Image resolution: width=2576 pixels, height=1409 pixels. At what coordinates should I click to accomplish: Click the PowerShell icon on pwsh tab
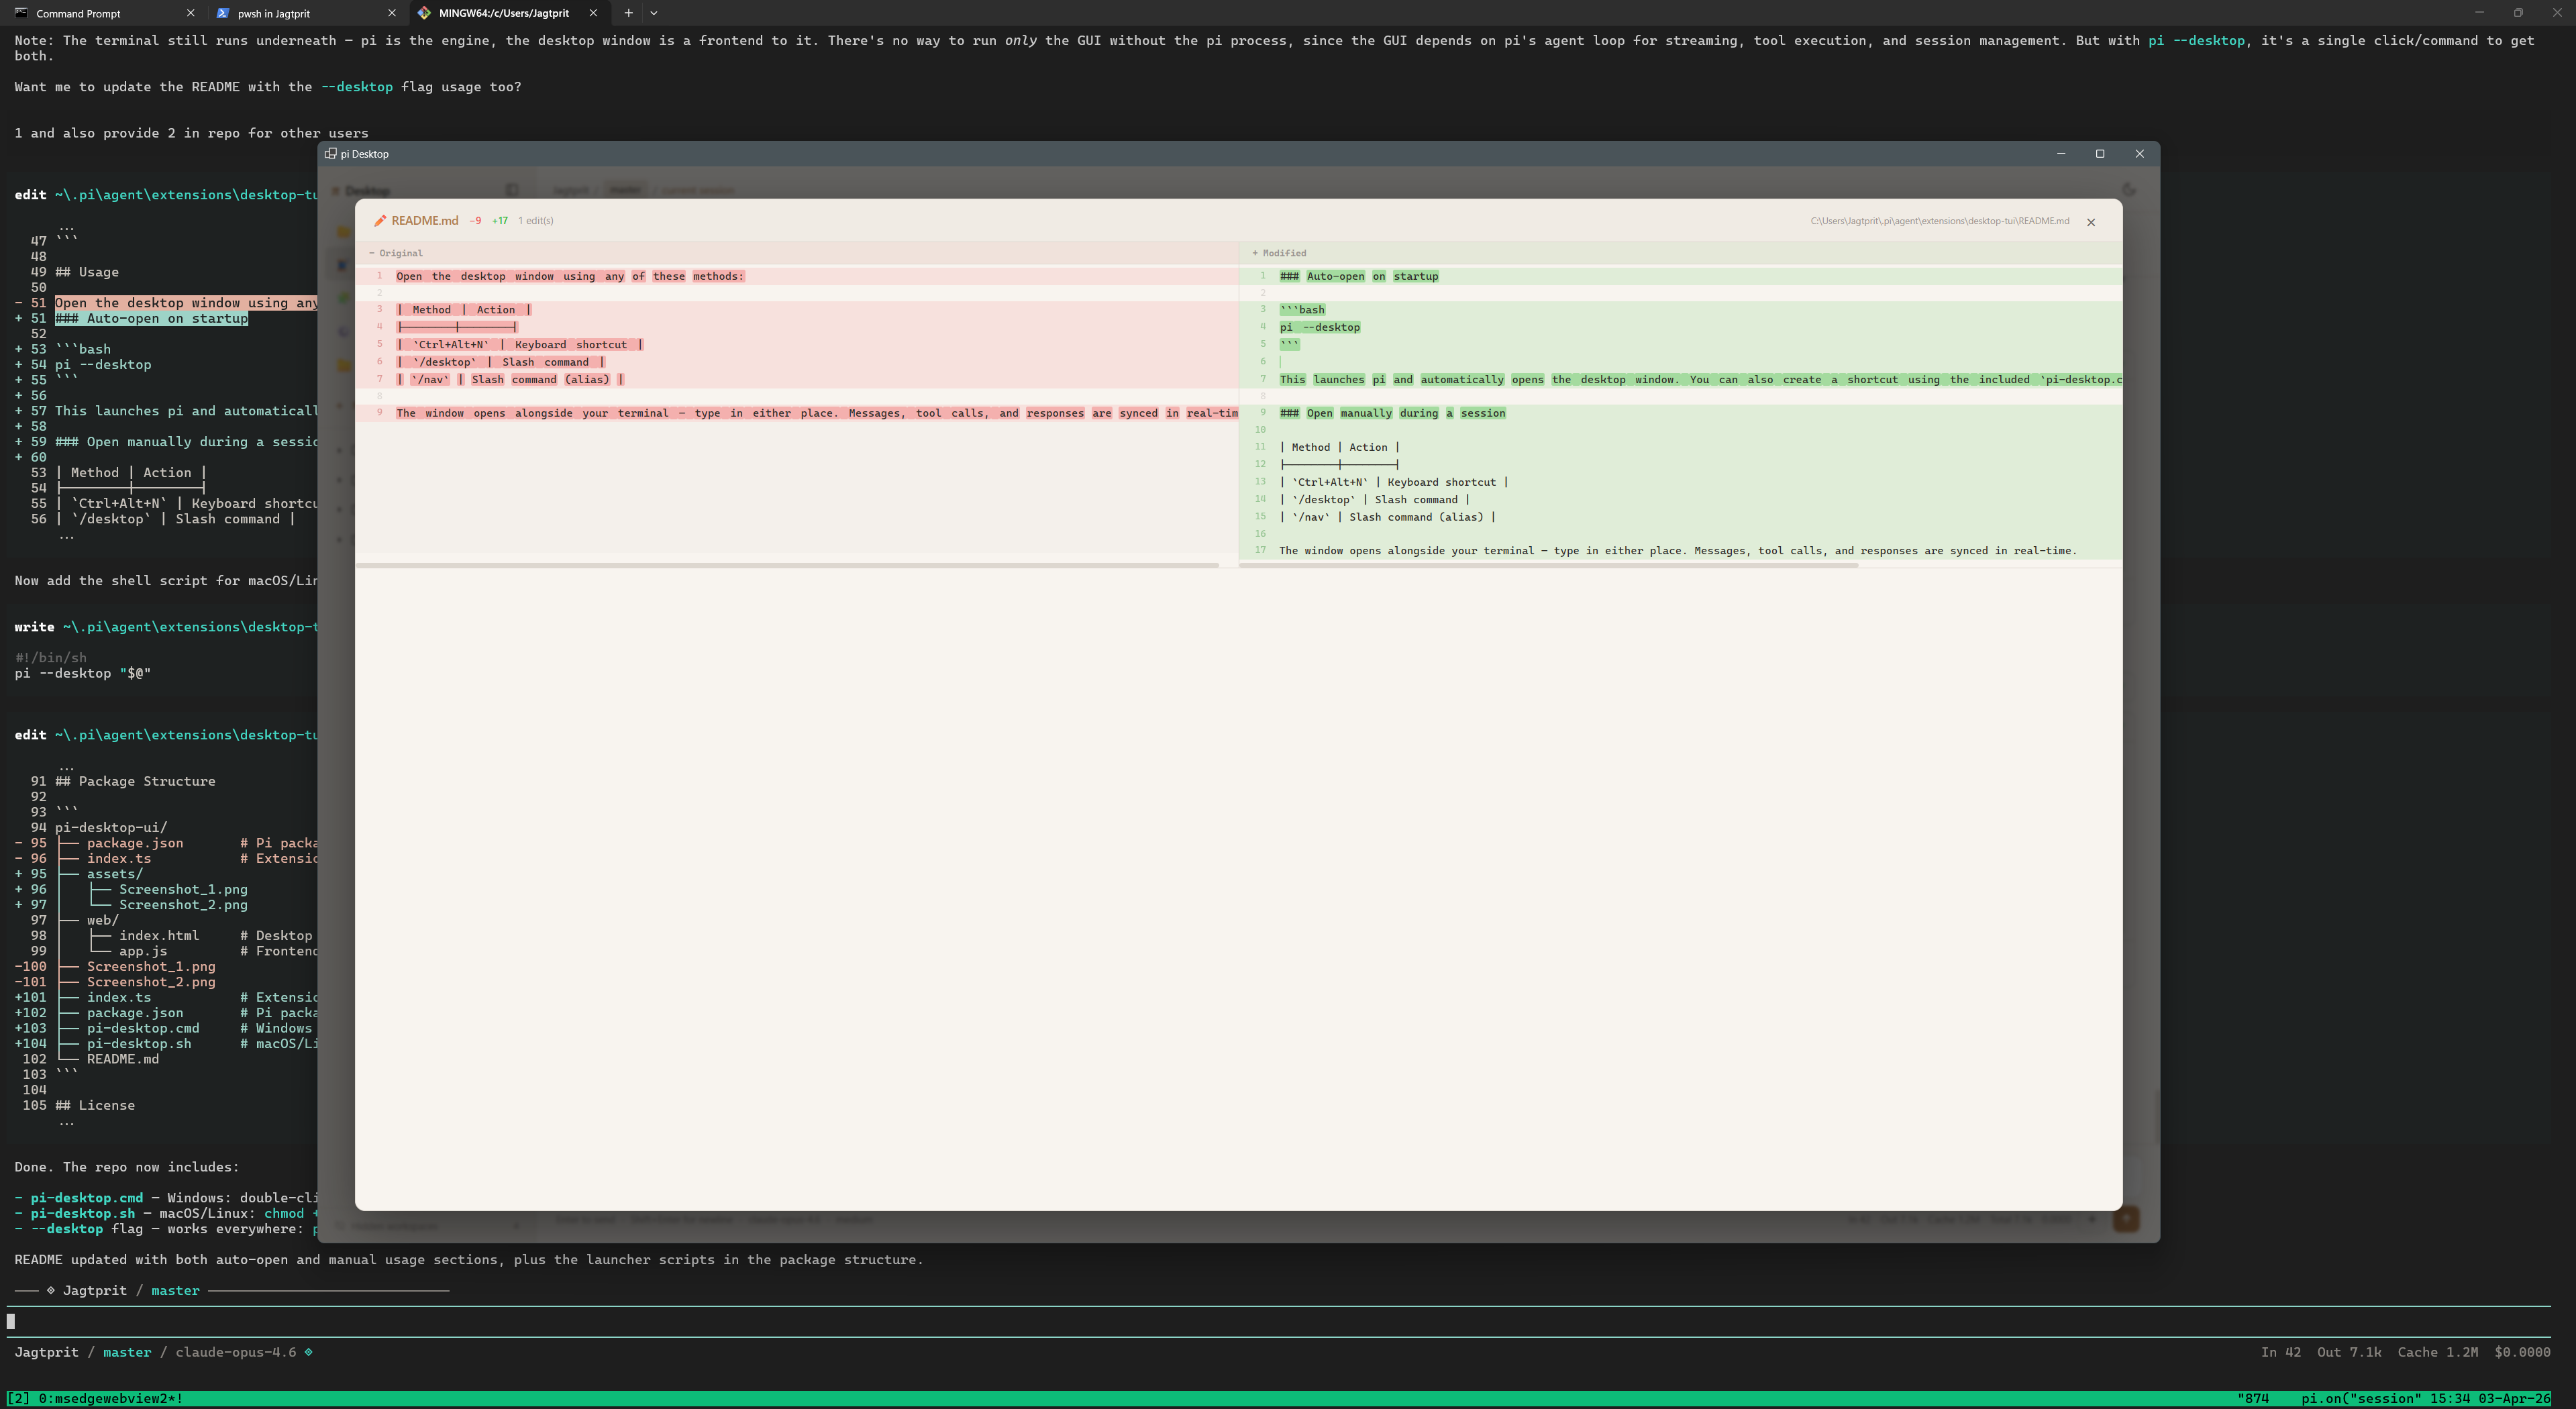222,13
